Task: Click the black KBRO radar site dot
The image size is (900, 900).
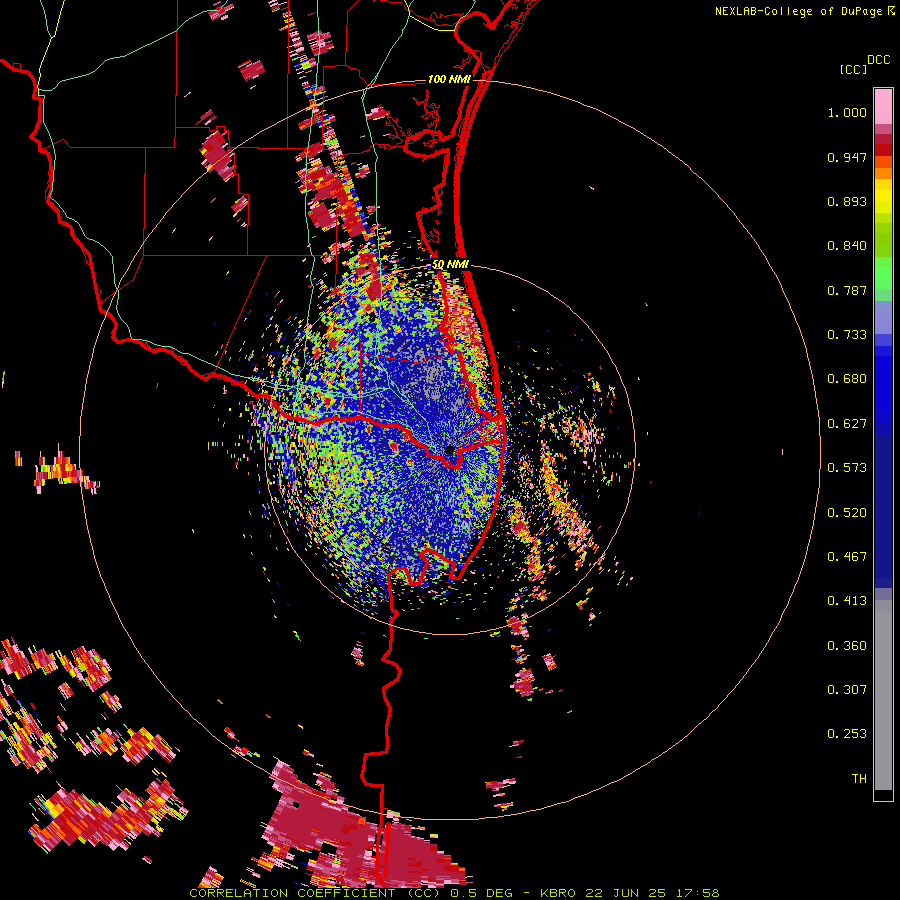Action: click(449, 449)
